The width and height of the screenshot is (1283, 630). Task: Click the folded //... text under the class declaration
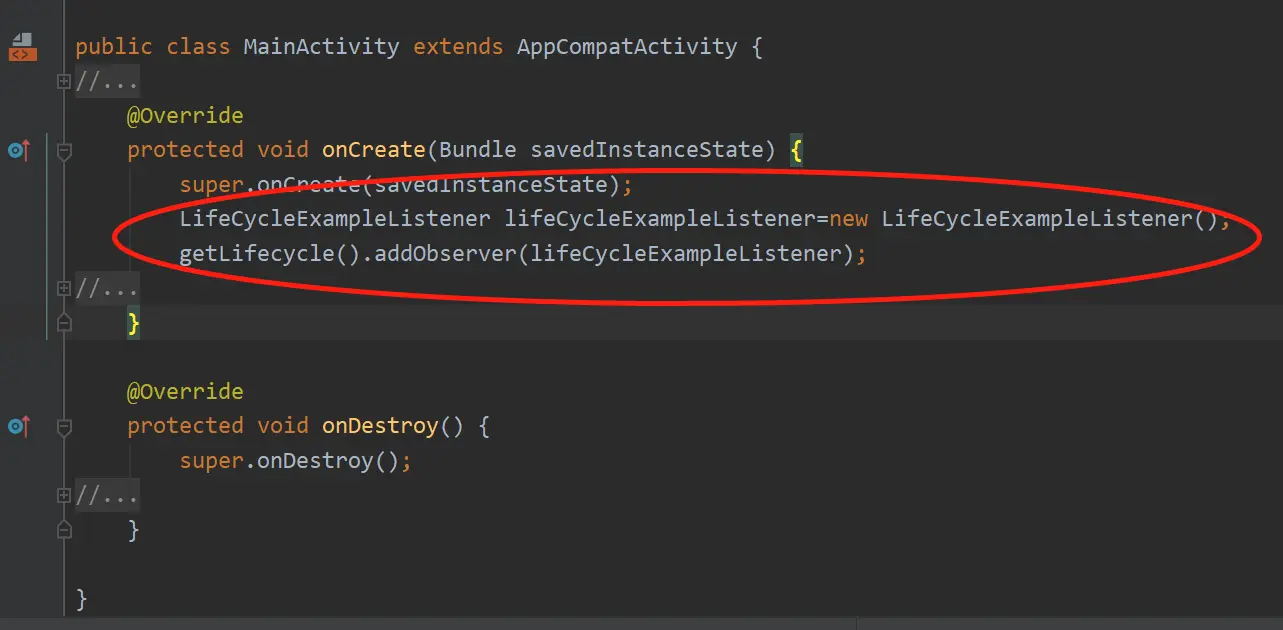coord(107,81)
